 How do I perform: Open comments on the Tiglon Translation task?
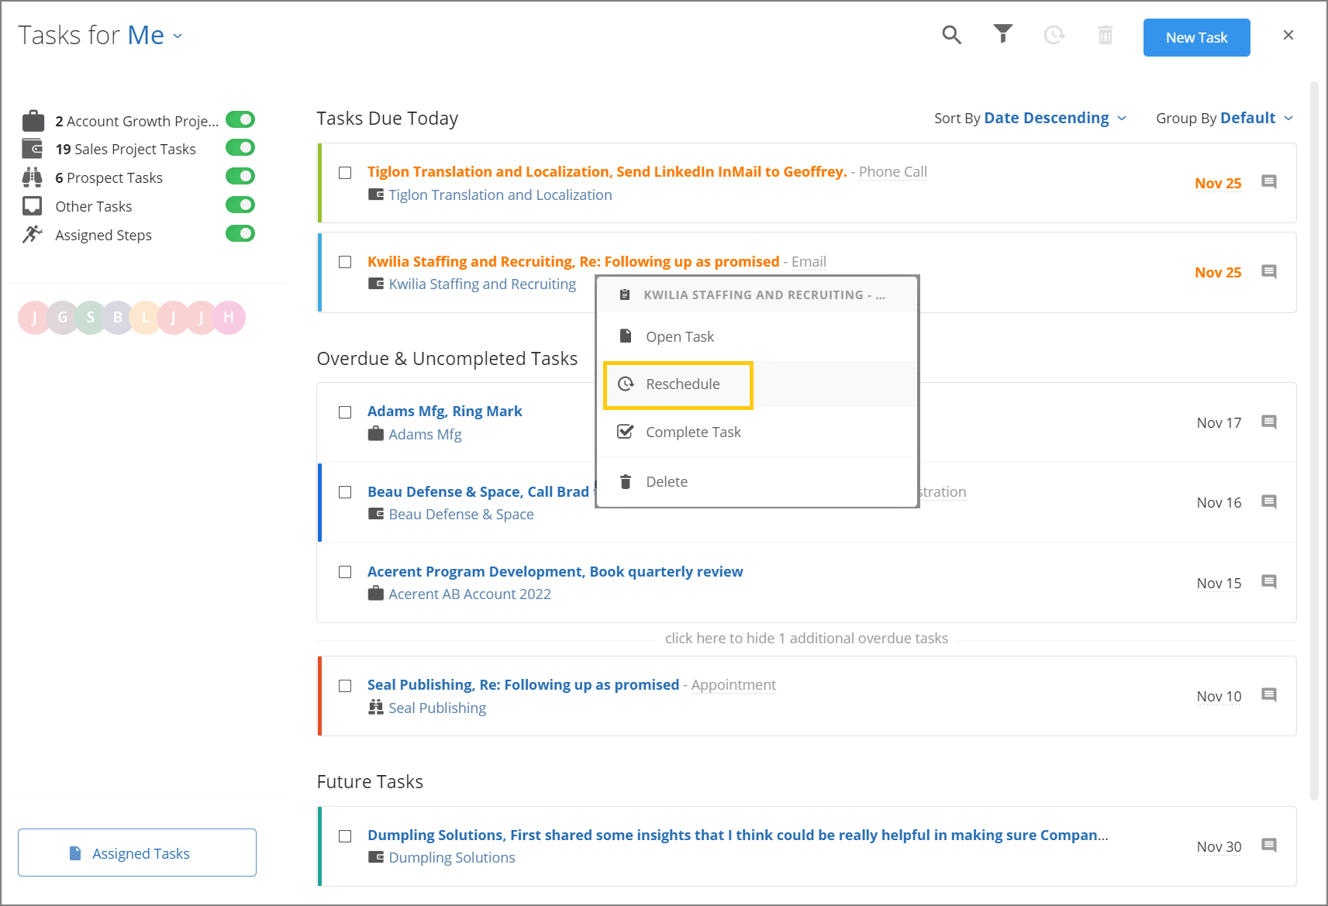[1269, 181]
